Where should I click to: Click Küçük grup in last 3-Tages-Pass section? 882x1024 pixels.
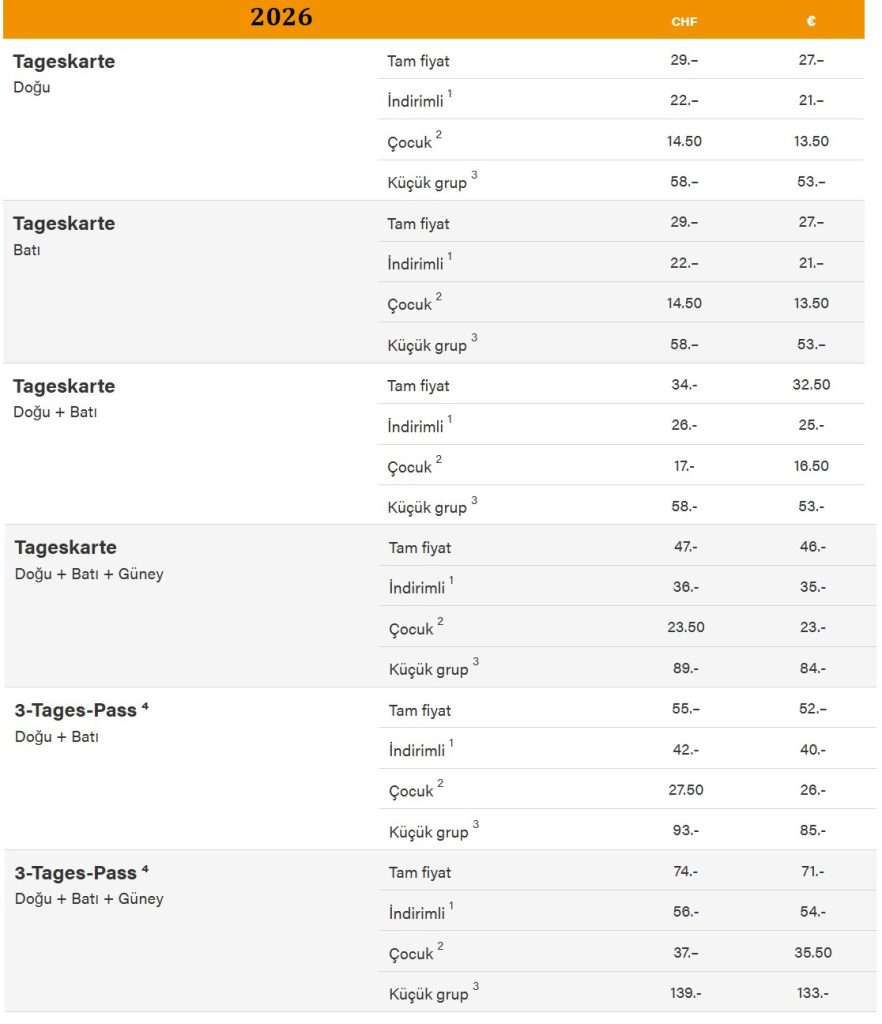428,994
